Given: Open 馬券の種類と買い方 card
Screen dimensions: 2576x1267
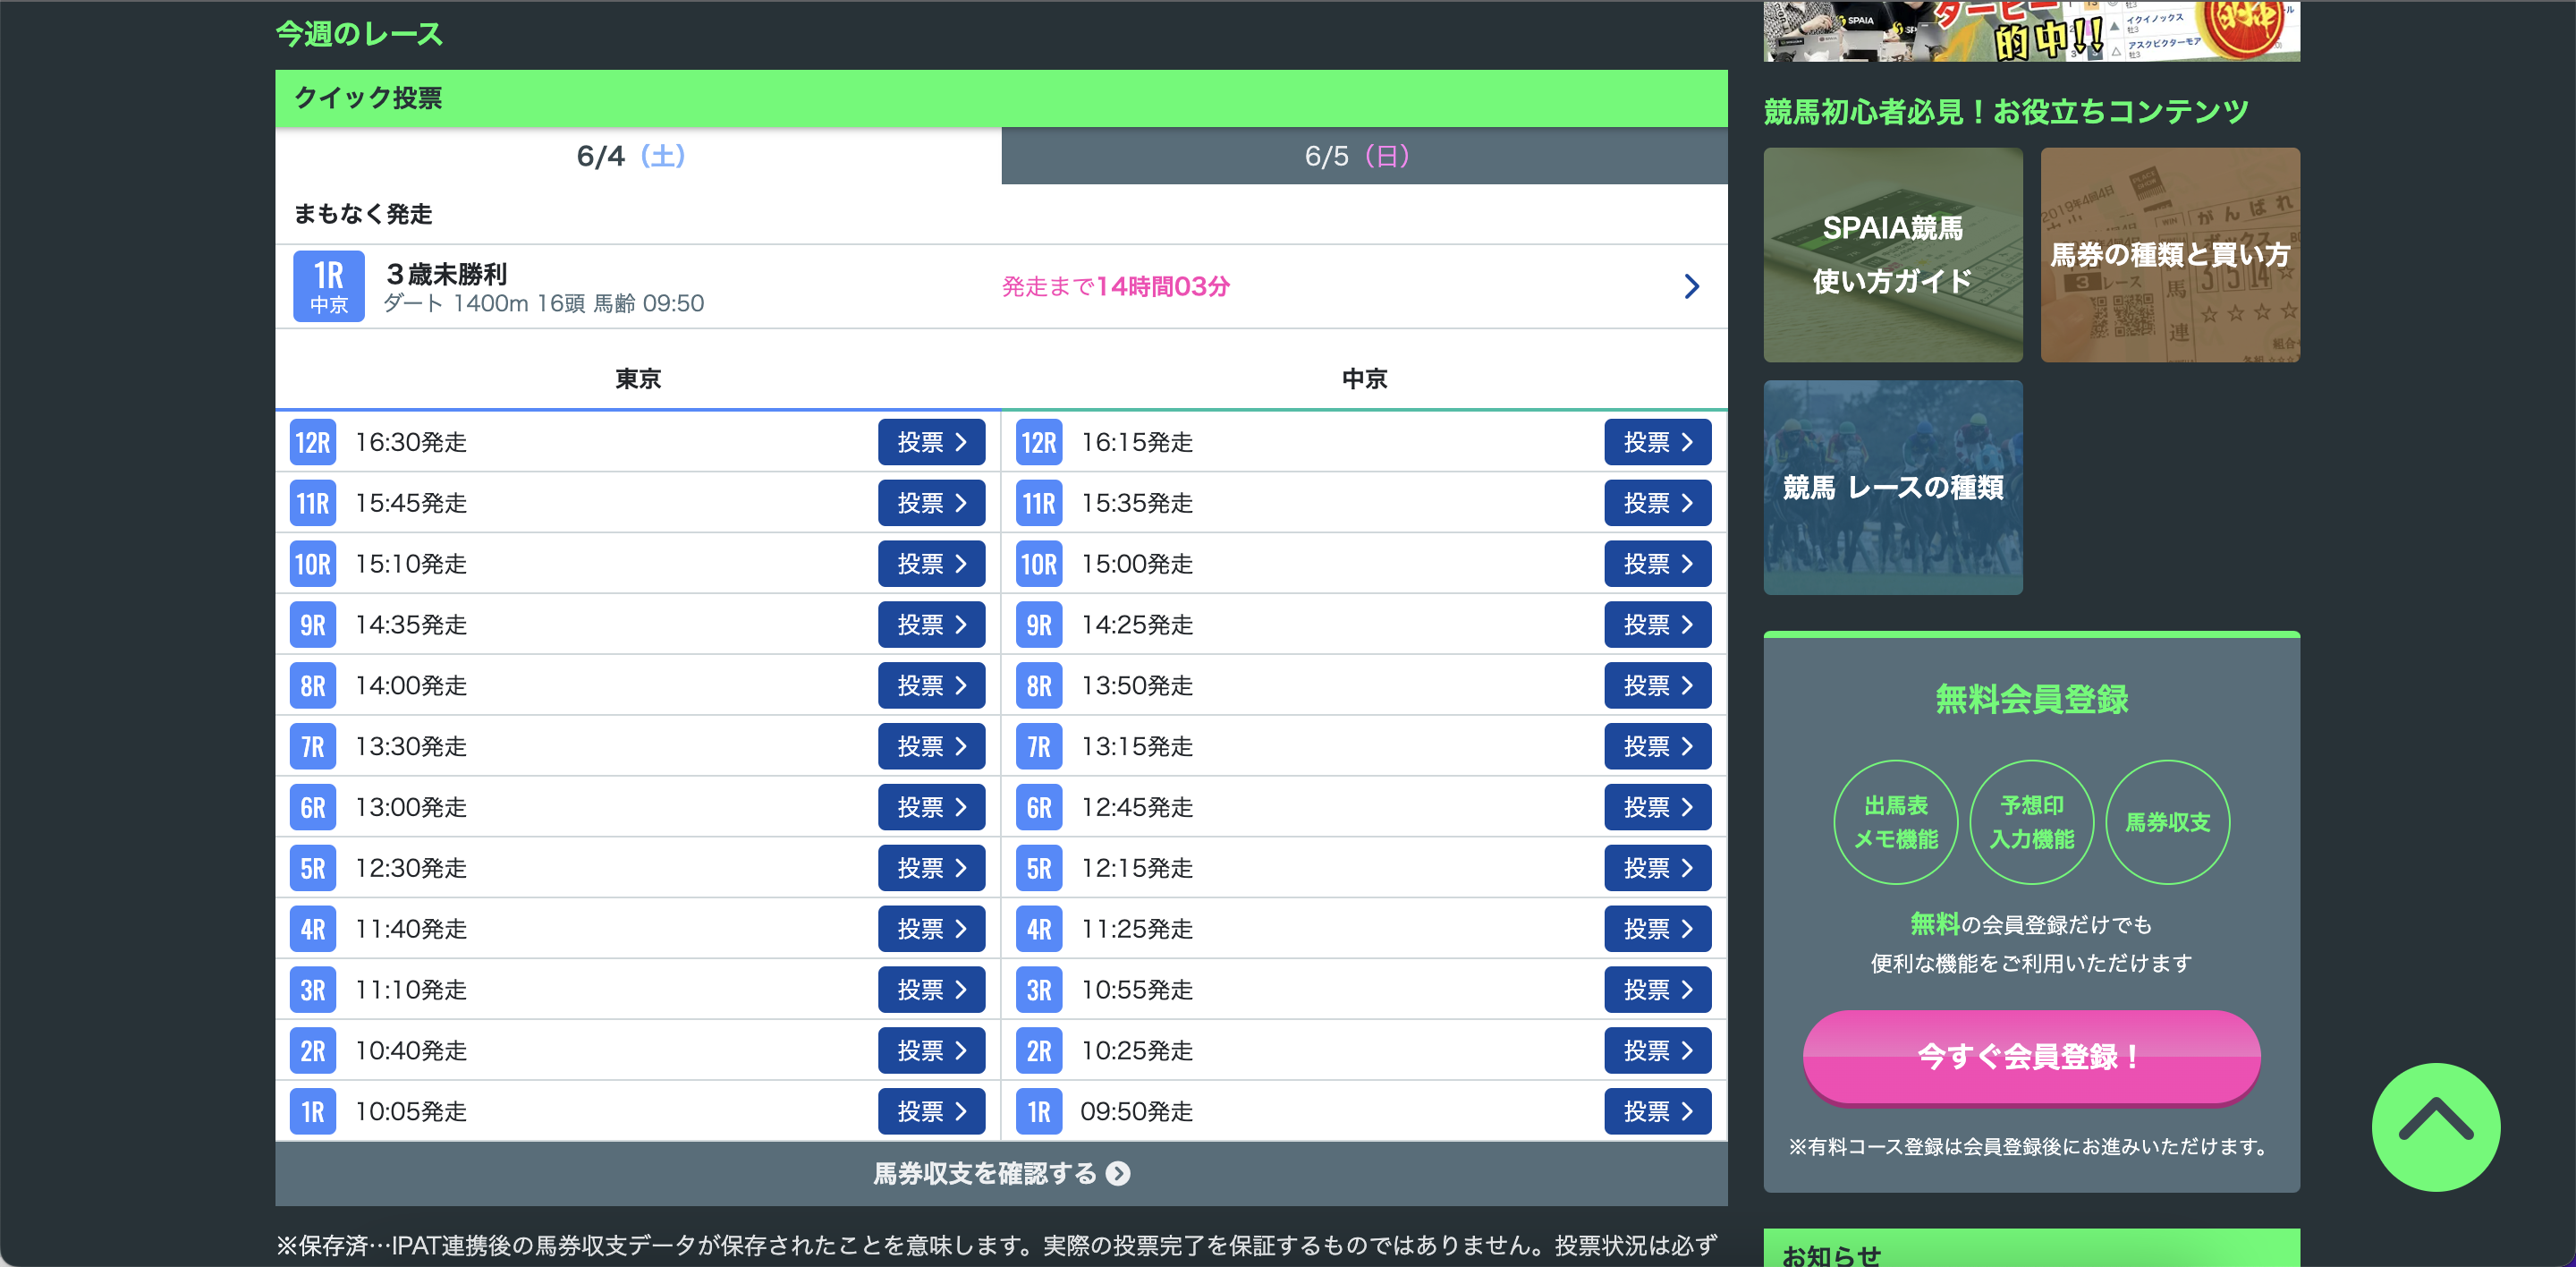Looking at the screenshot, I should coord(2170,255).
